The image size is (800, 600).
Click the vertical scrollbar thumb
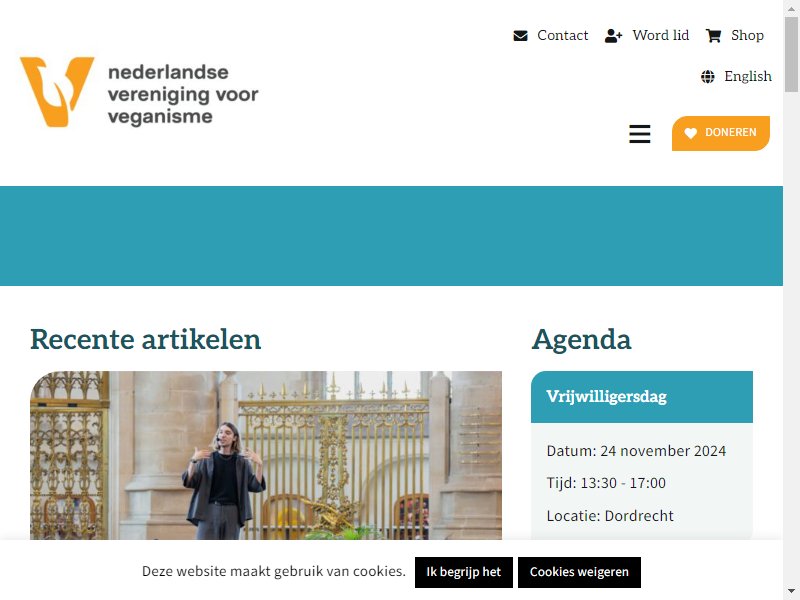[x=791, y=54]
